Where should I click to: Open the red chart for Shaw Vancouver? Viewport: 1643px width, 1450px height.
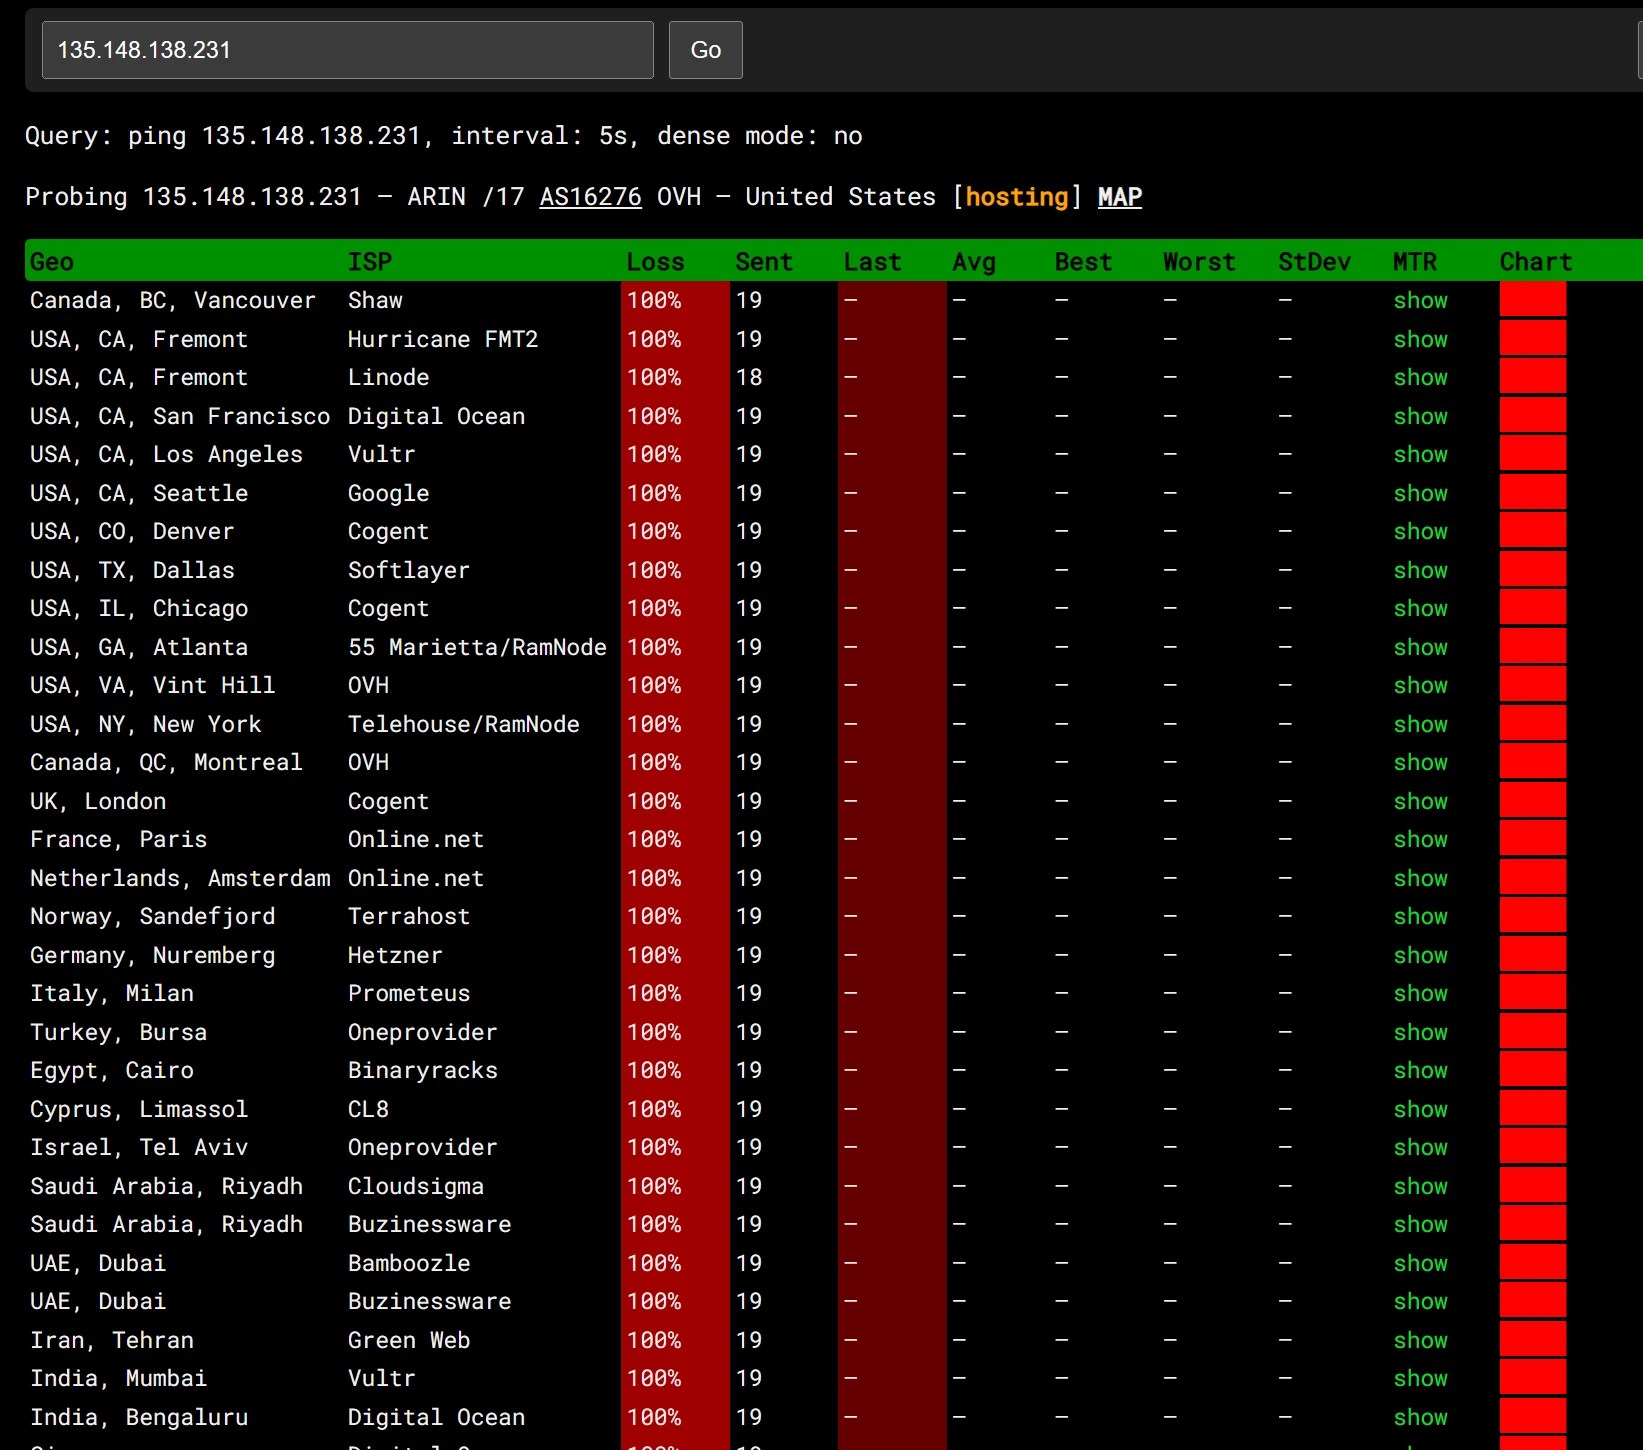click(1533, 300)
